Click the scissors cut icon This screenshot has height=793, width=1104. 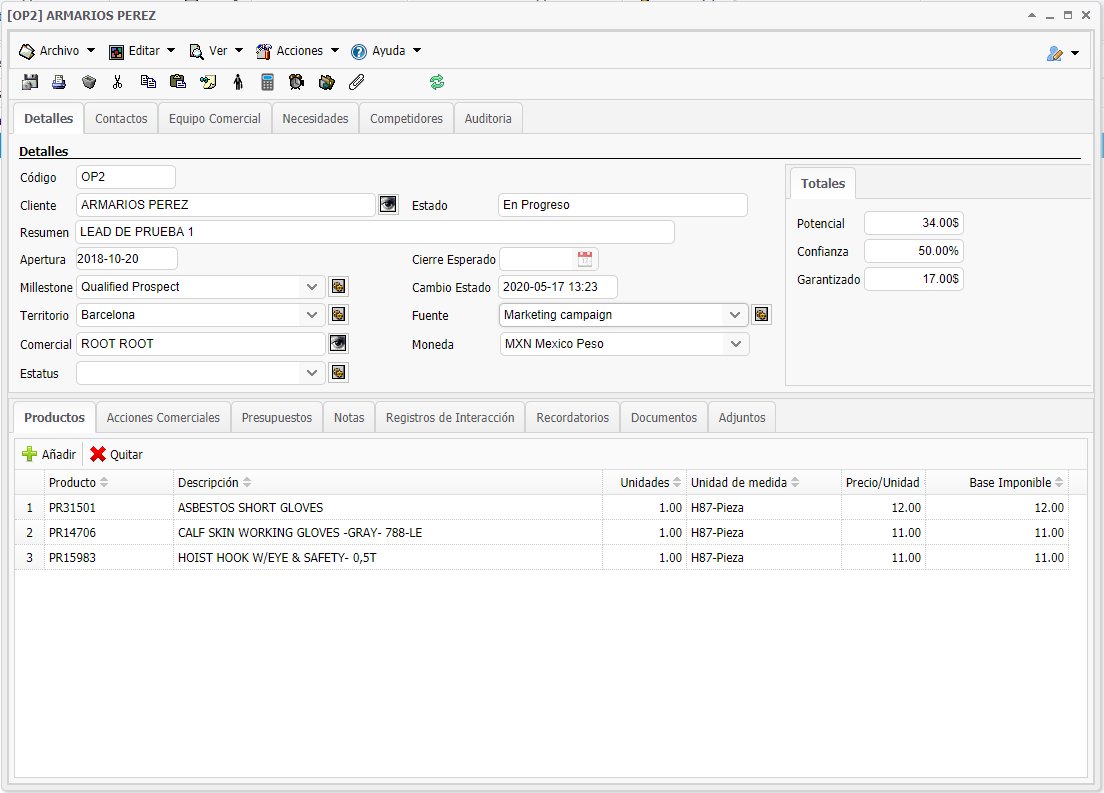[x=118, y=82]
